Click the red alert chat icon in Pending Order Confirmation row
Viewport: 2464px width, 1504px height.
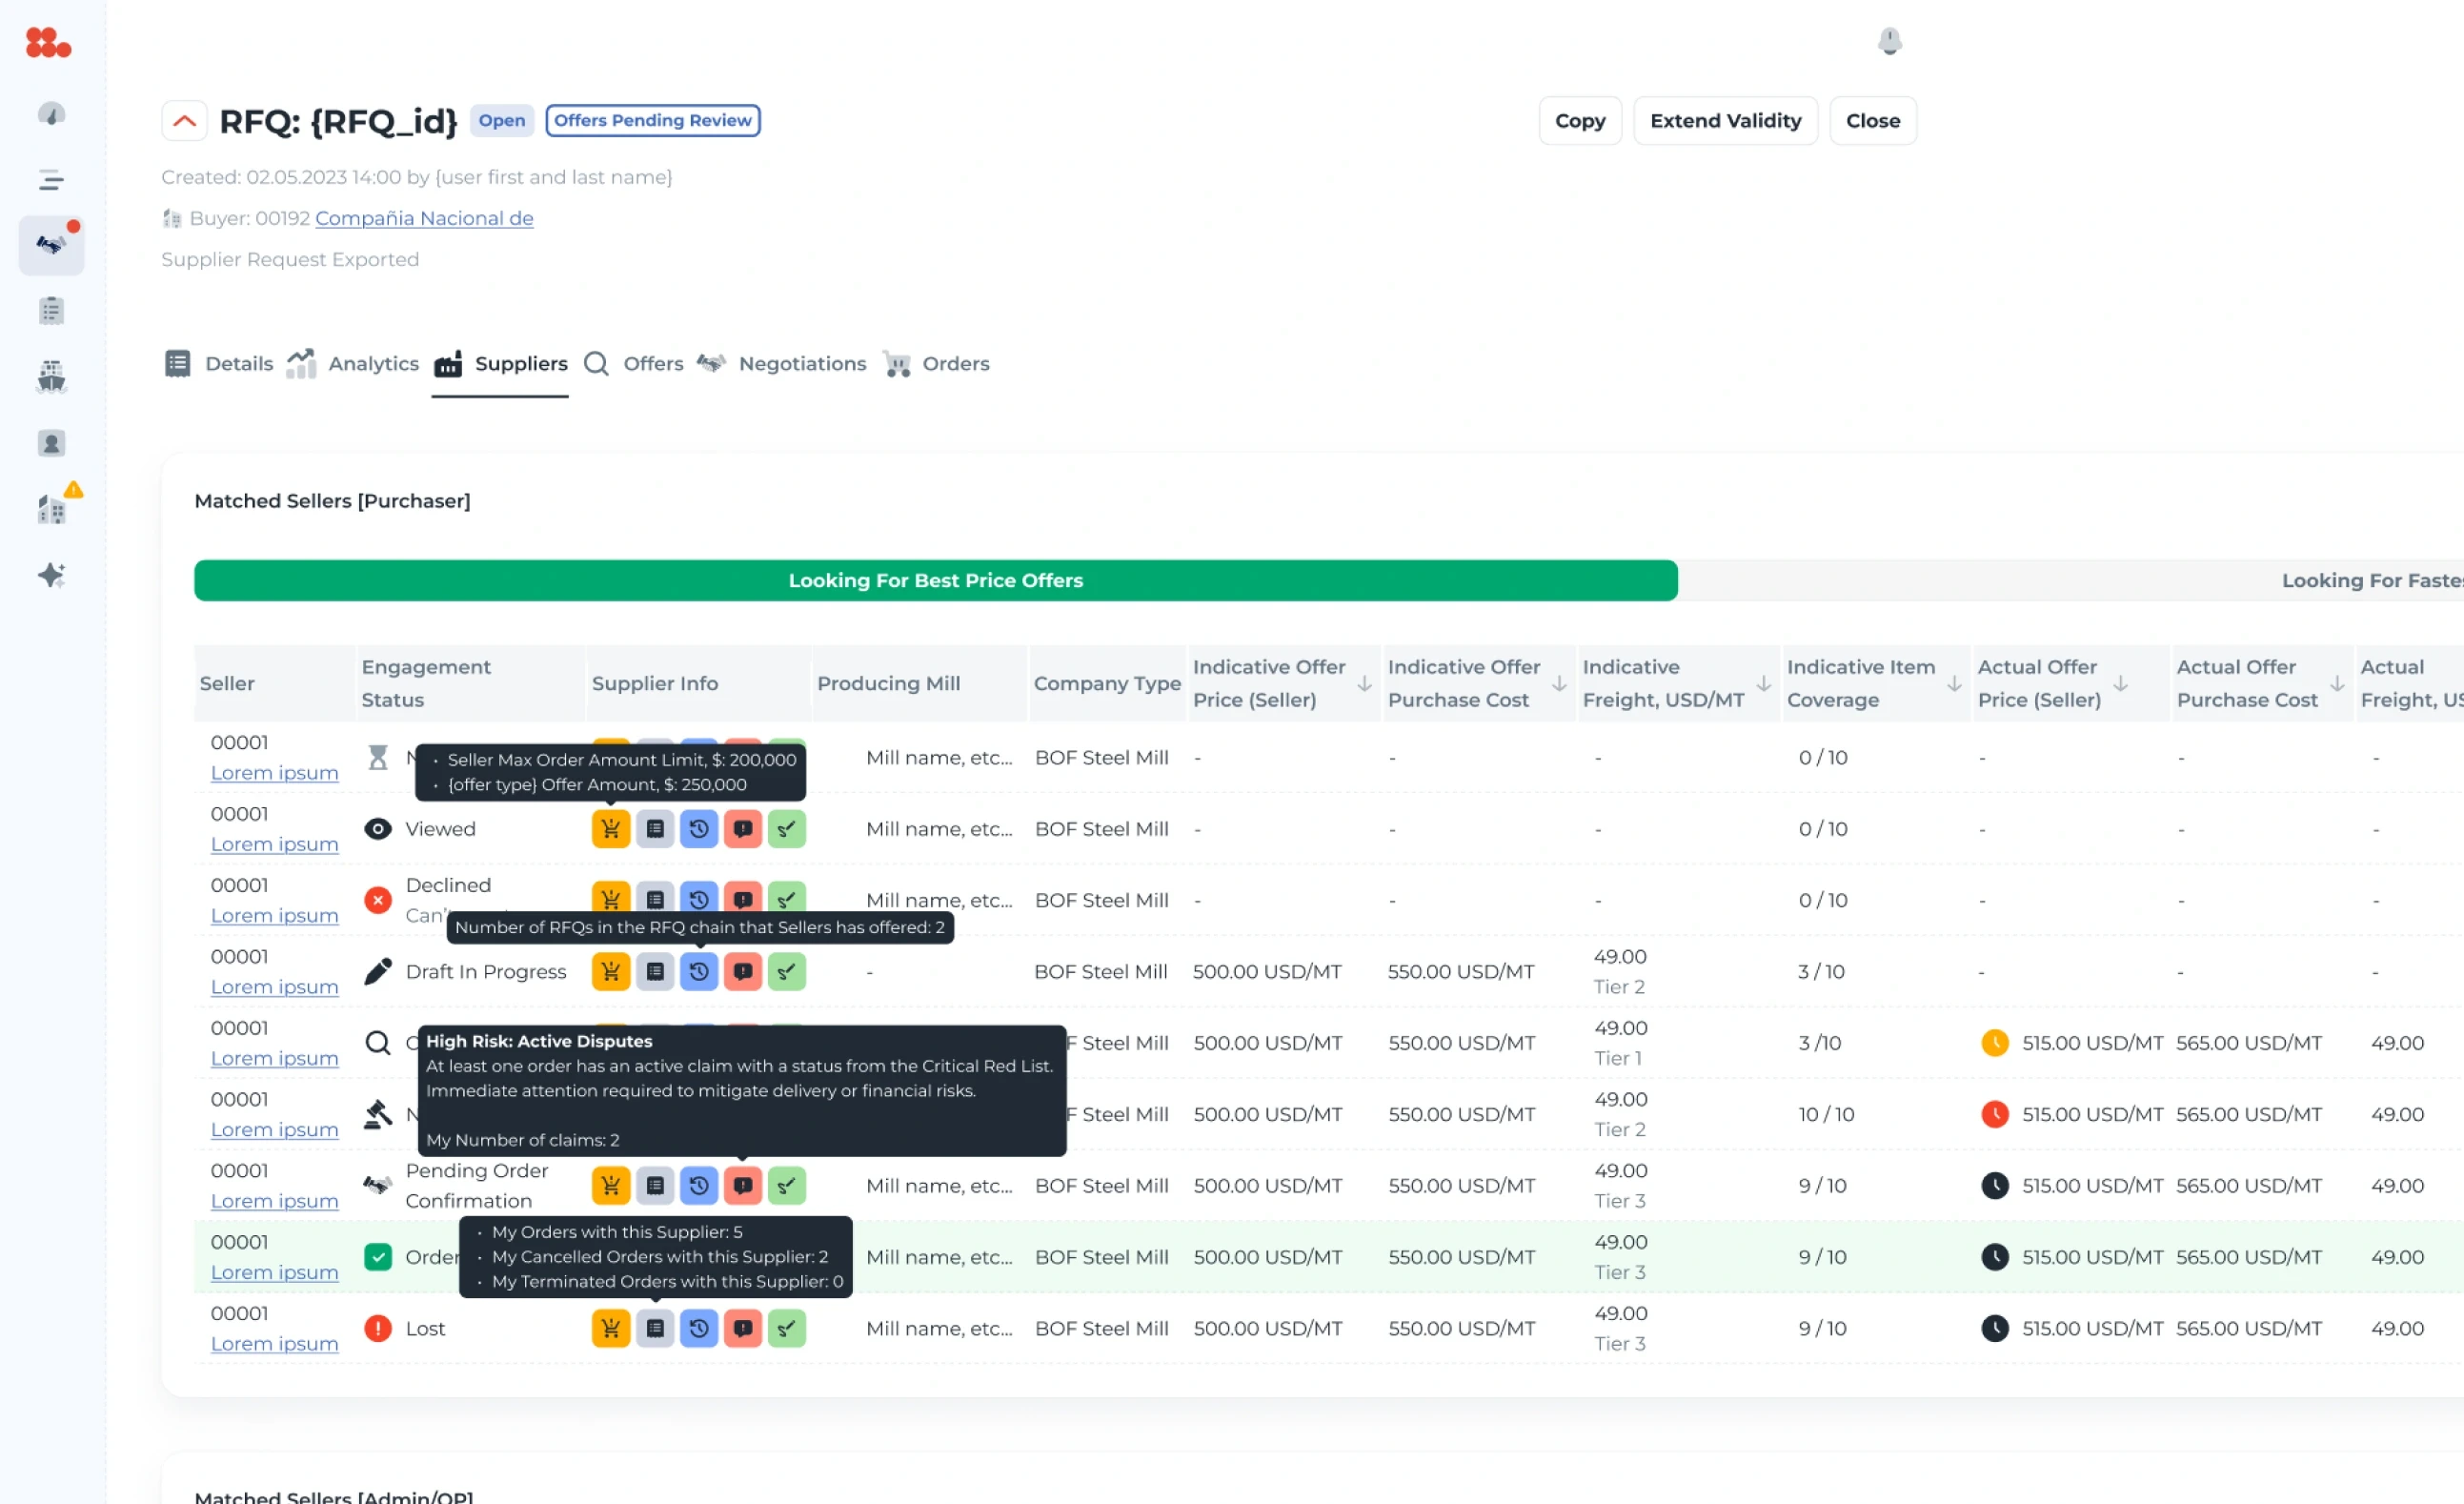[743, 1185]
